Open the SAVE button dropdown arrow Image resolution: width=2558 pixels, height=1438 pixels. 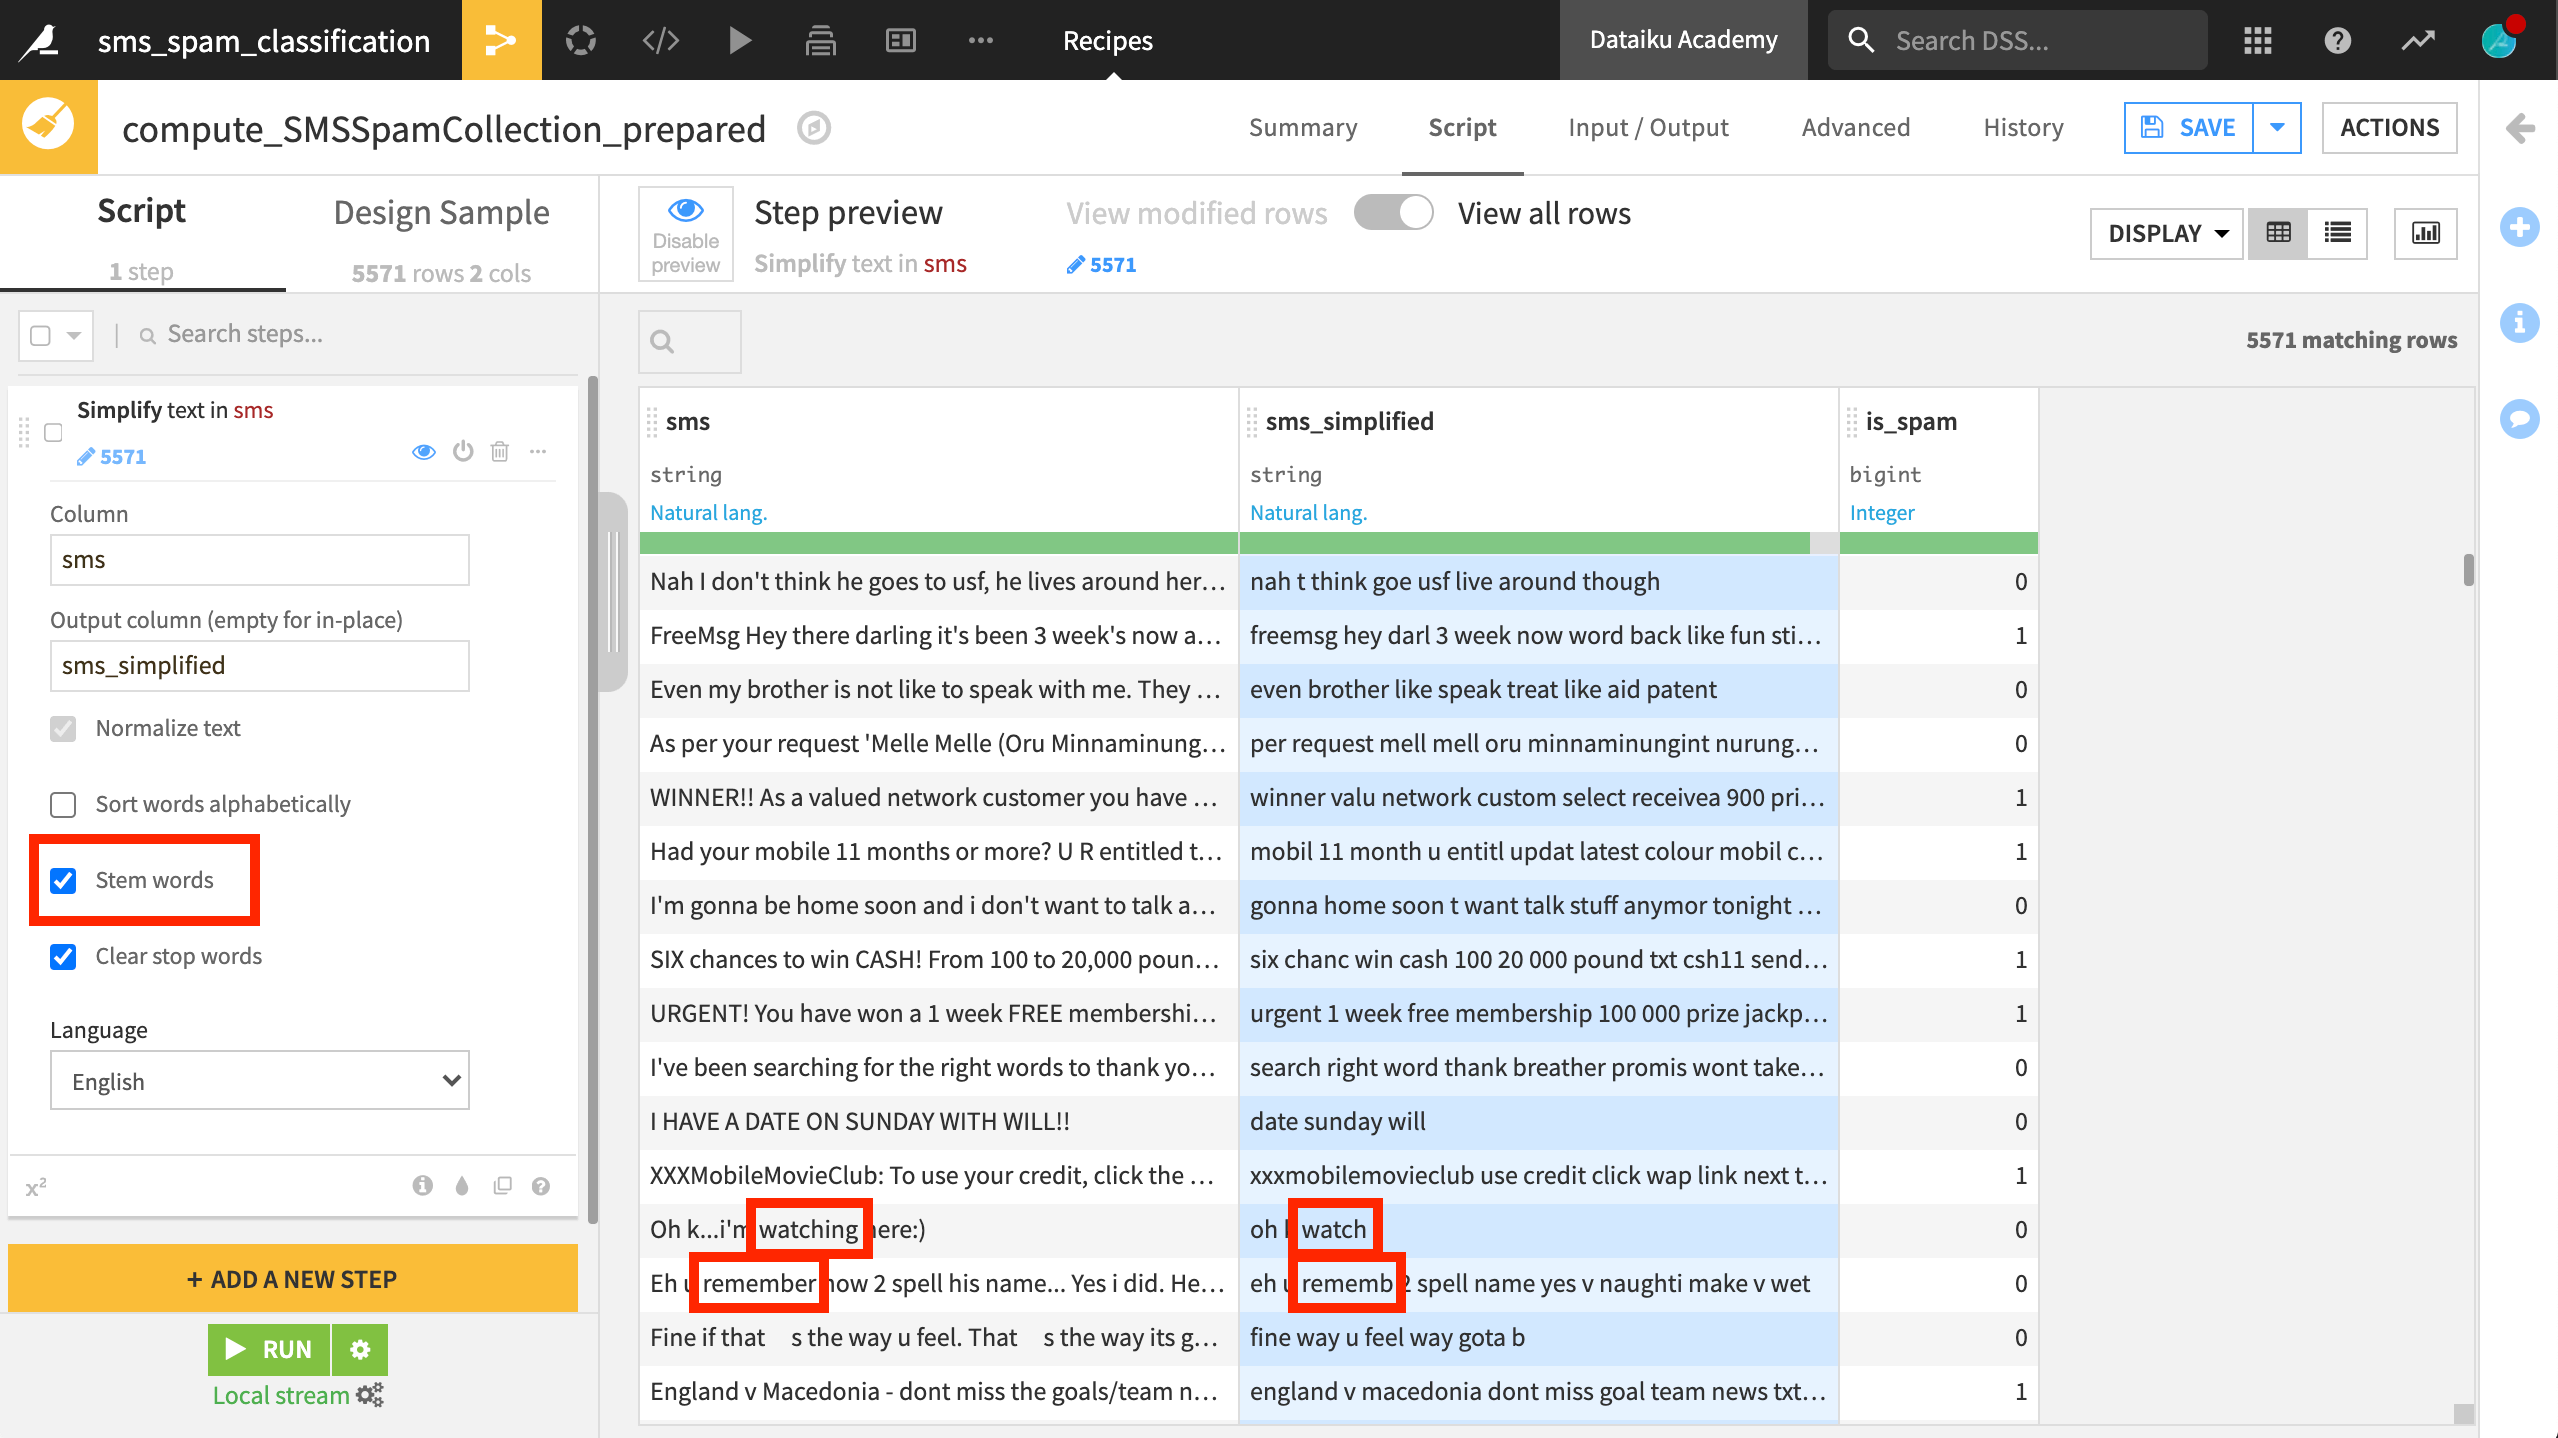pos(2277,128)
